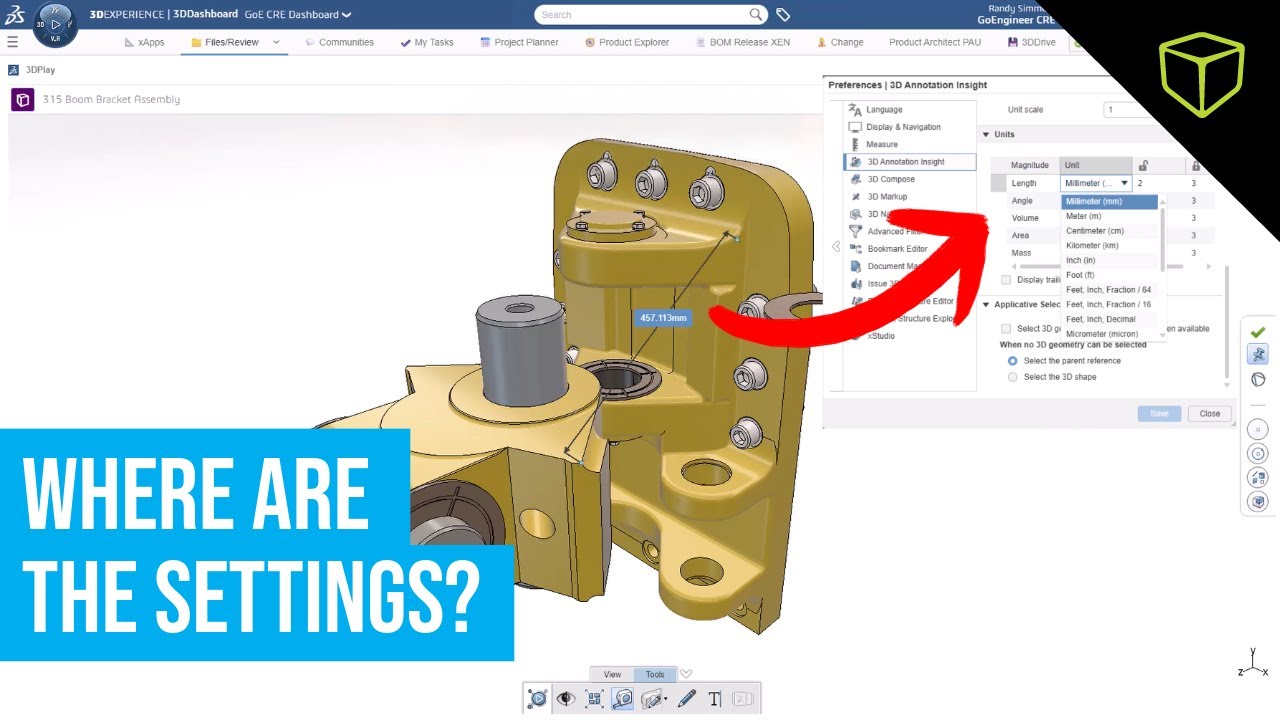
Task: Collapse the preferences sidebar with left chevron
Action: click(x=836, y=247)
